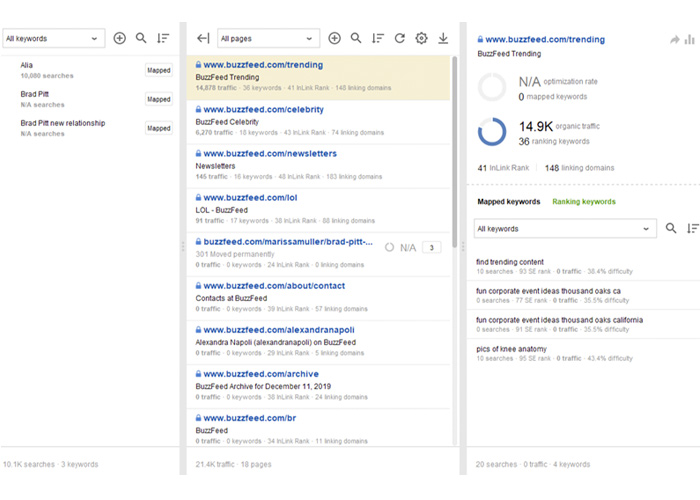Click N/A optimization circle on brad-pitt row
Screen dimensions: 700x500
click(389, 247)
